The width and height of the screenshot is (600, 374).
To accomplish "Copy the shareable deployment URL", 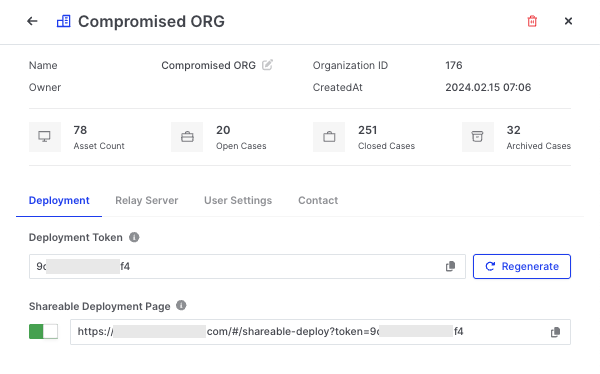I will point(555,332).
